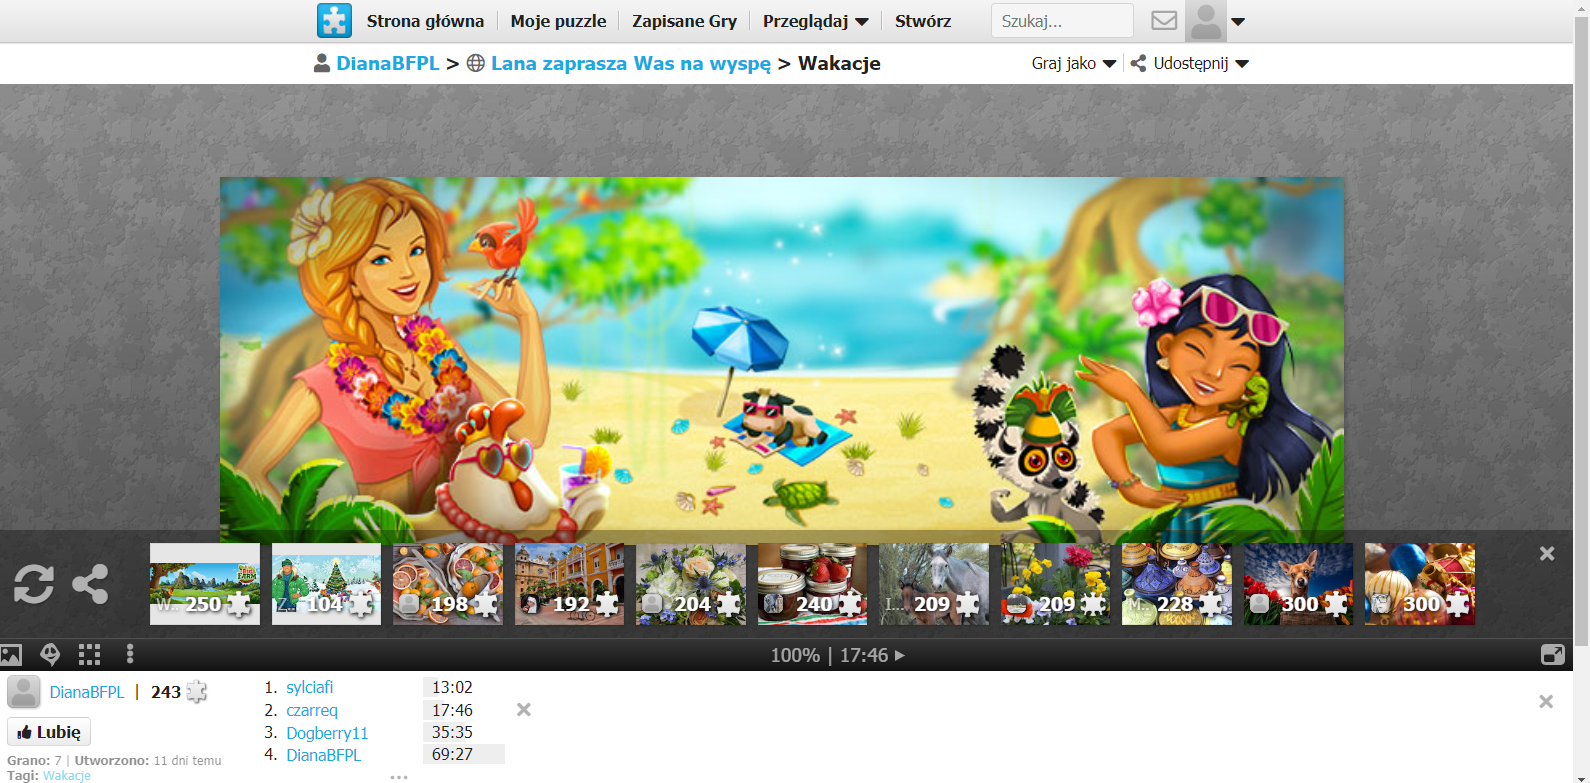Close the suggested puzzles strip
This screenshot has height=783, width=1590.
click(x=1547, y=553)
